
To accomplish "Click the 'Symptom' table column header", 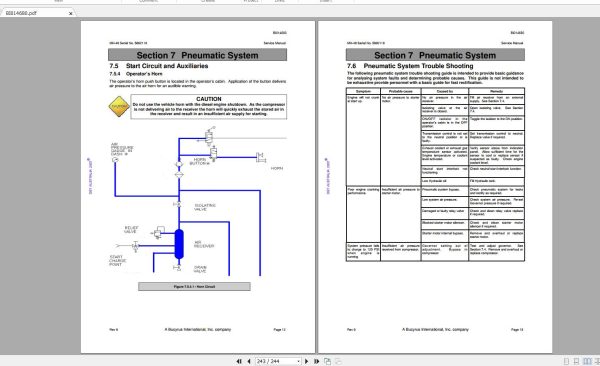I will tap(363, 92).
